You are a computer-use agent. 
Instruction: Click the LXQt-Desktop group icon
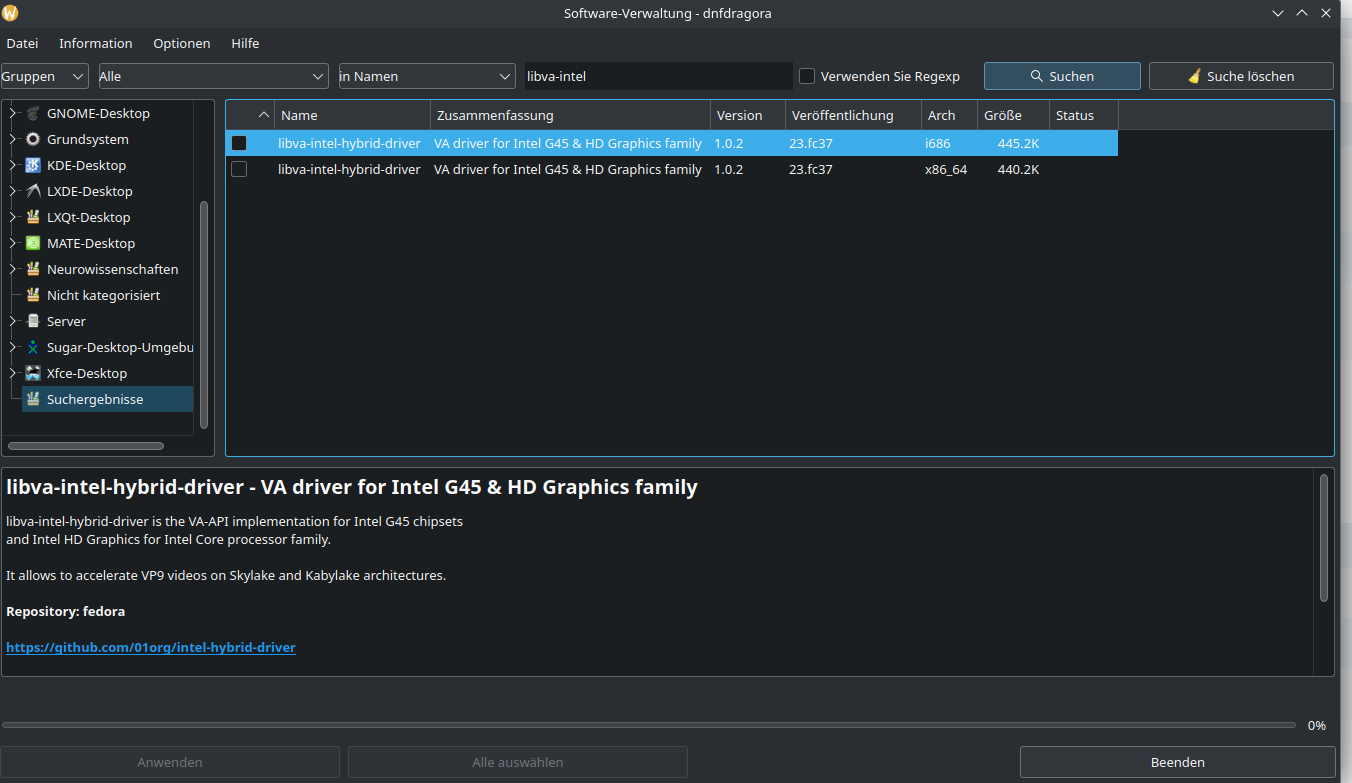[x=33, y=217]
